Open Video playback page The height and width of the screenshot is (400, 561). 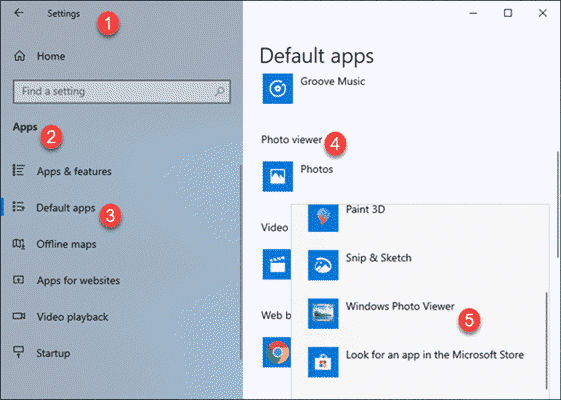(x=72, y=317)
